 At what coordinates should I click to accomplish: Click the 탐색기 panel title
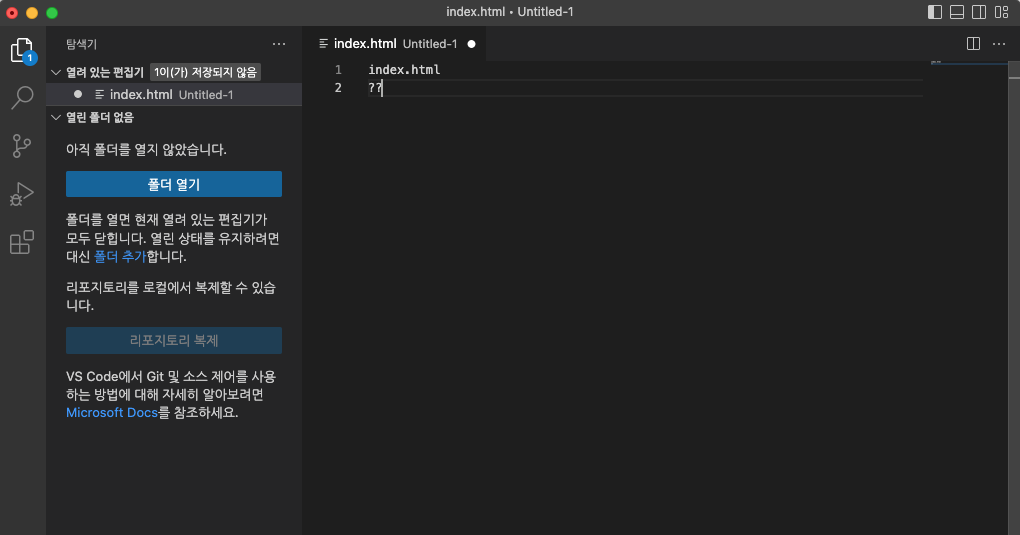81,44
